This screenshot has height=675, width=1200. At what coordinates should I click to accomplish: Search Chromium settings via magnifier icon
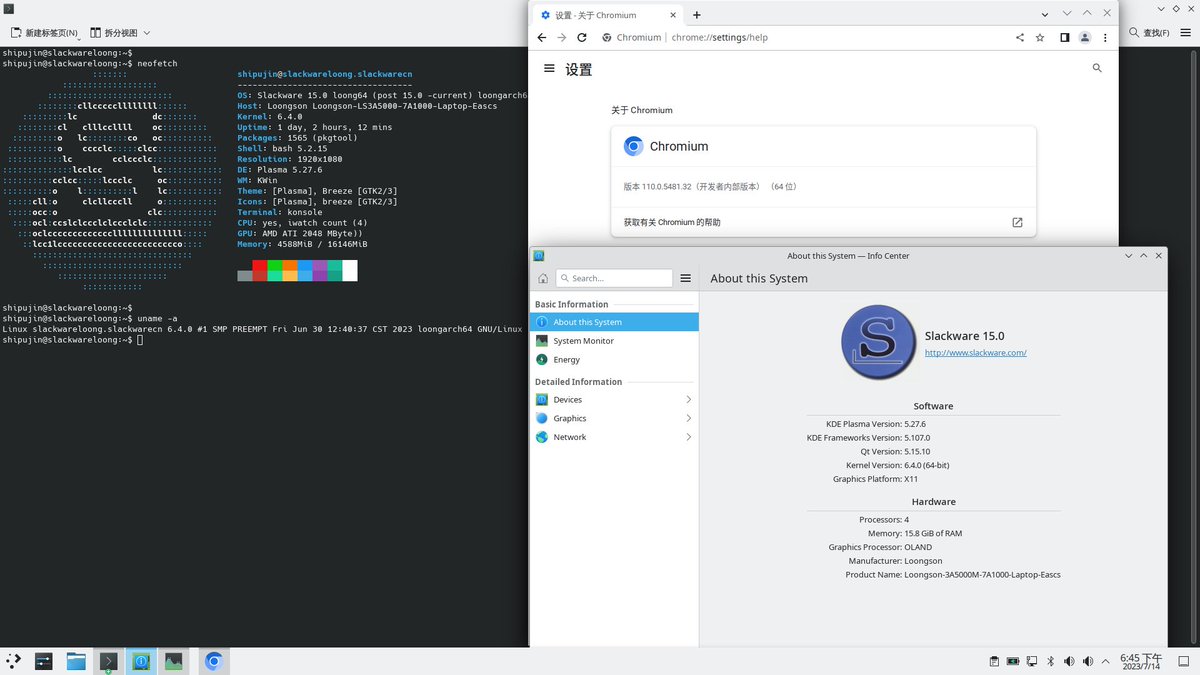[x=1097, y=68]
